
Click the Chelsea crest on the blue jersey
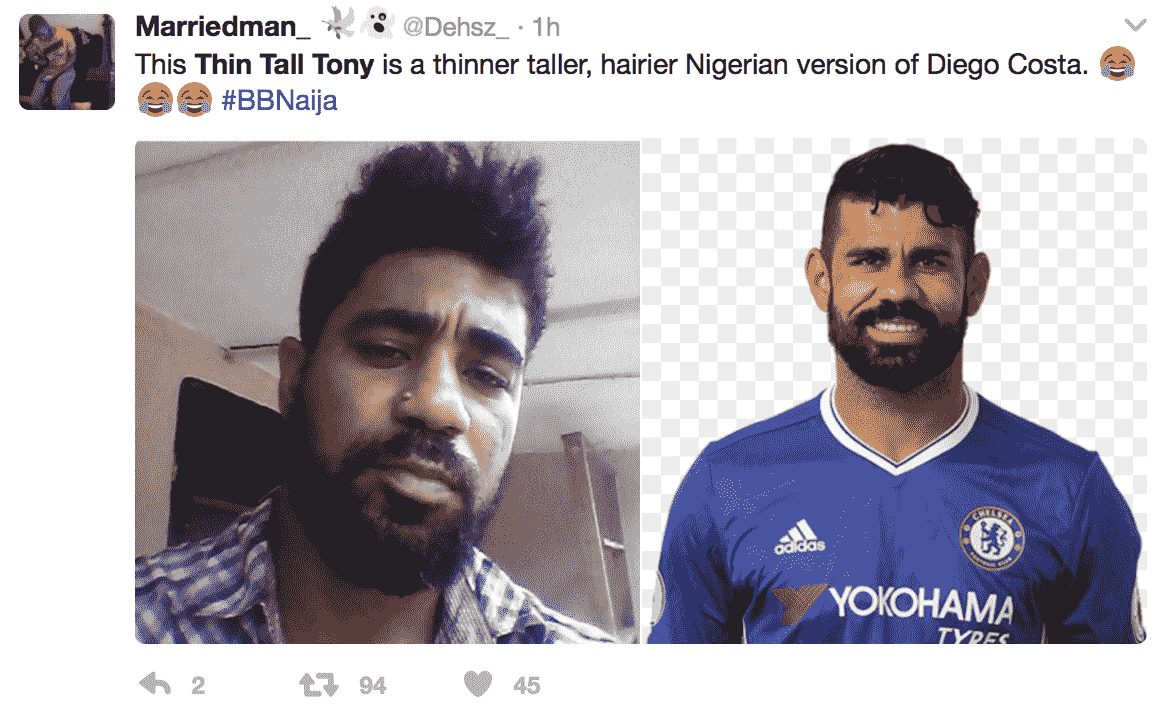[992, 533]
